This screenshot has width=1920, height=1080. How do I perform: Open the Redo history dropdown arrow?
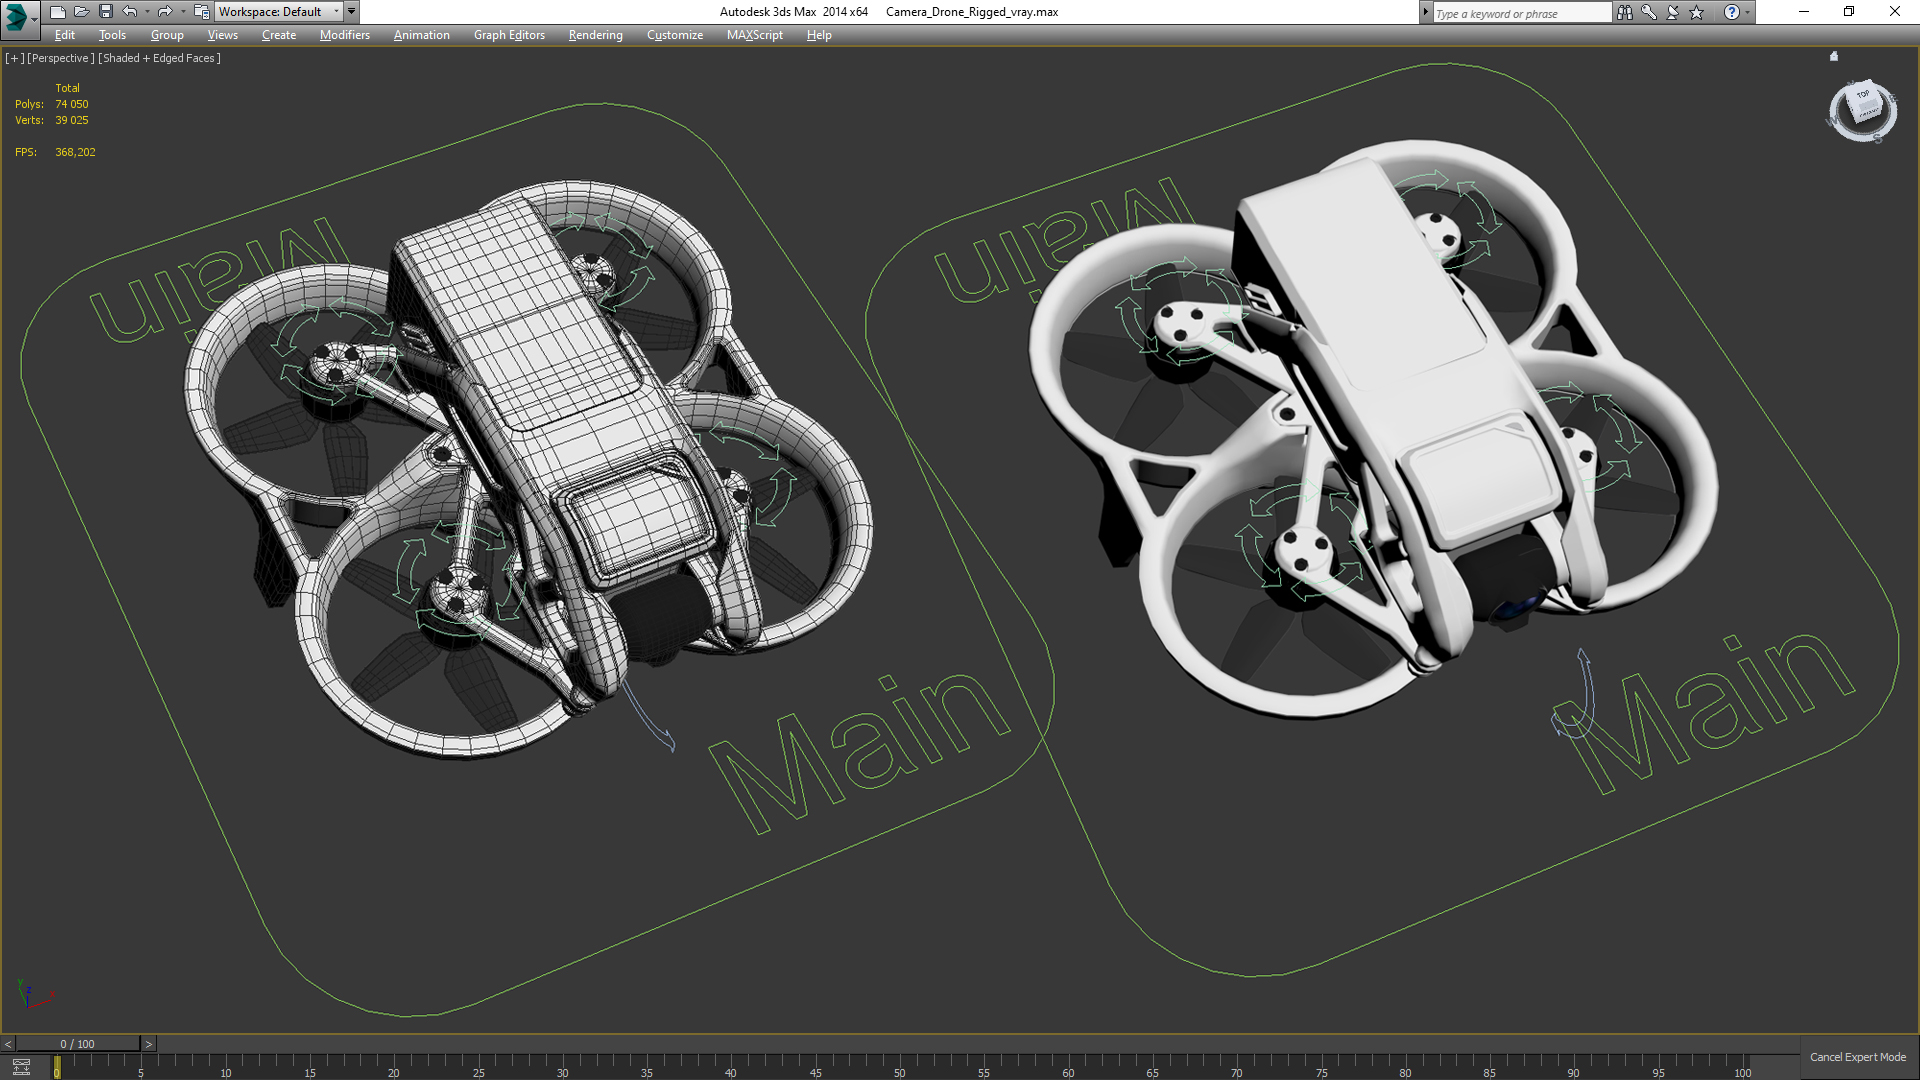(183, 12)
